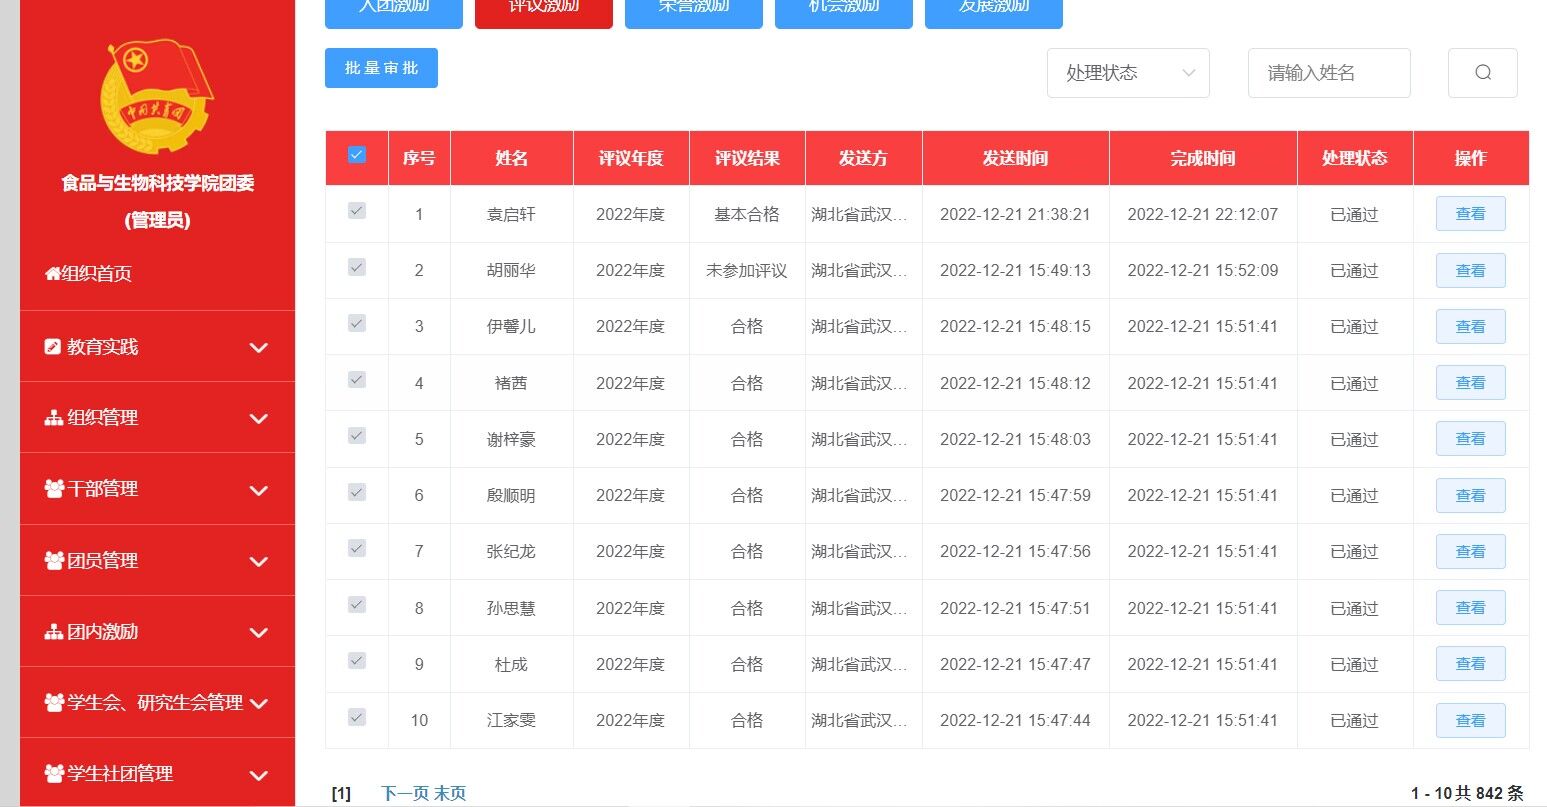Viewport: 1547px width, 807px height.
Task: Click the magnifier search icon button
Action: [1482, 73]
